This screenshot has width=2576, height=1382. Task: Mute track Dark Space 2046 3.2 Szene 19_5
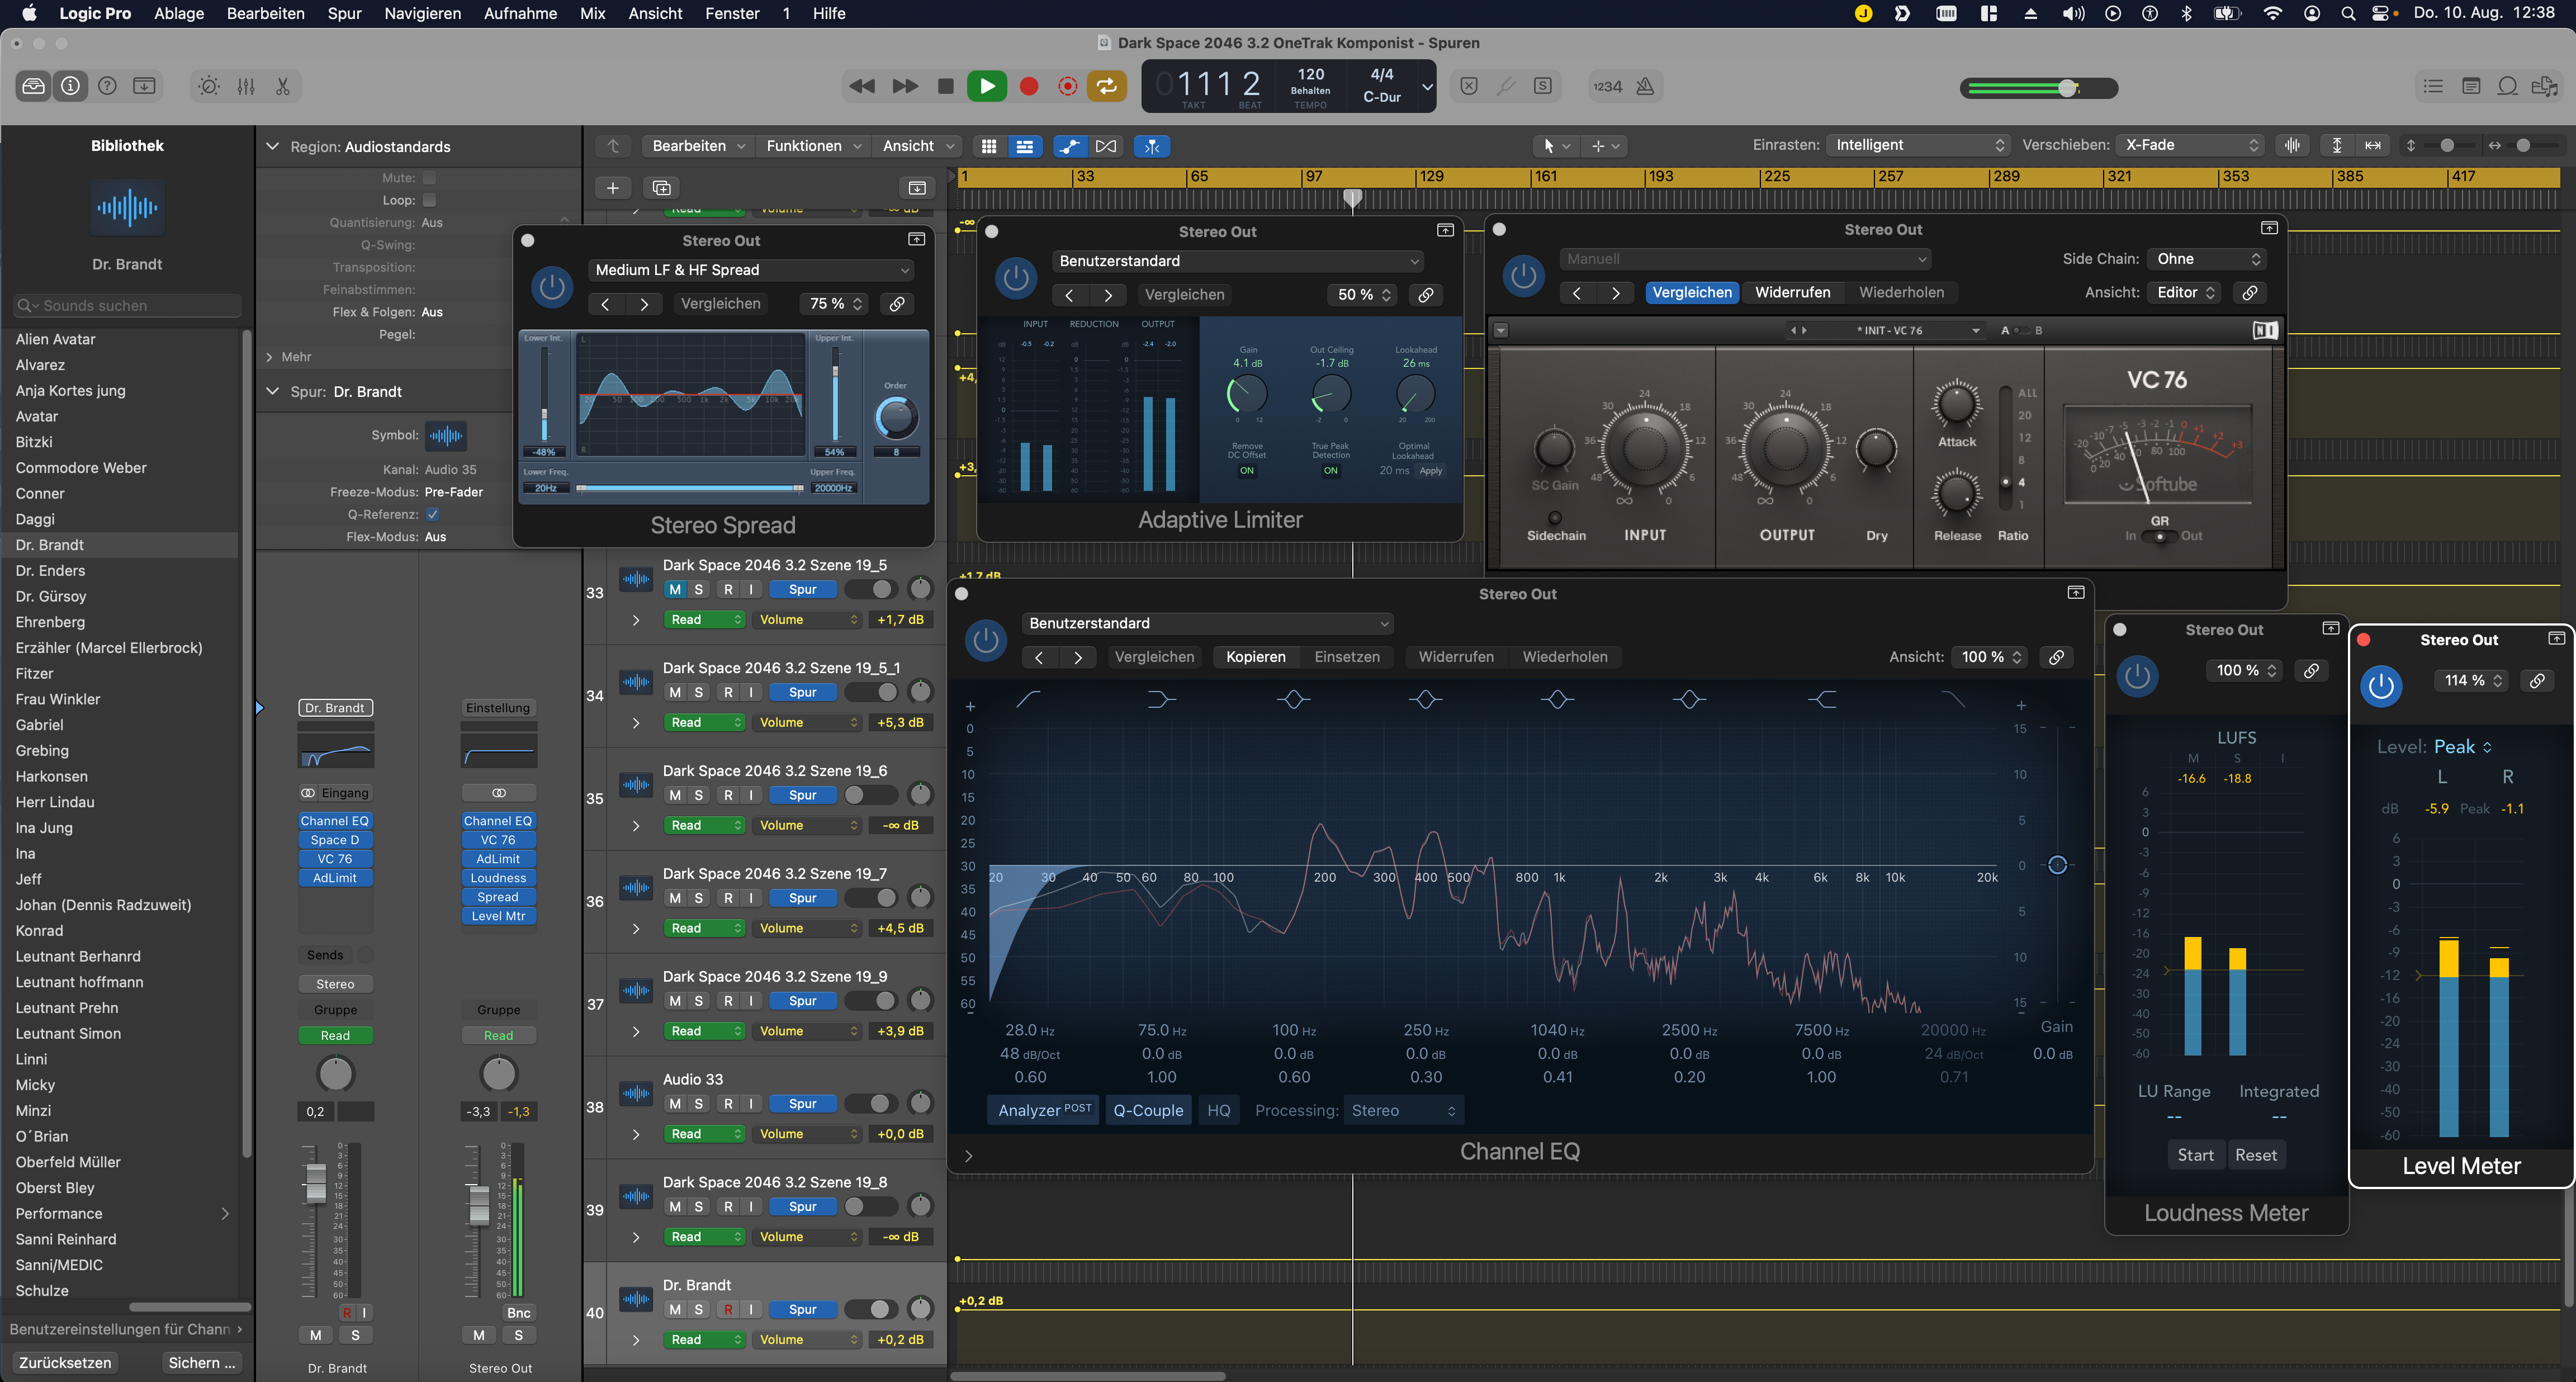(675, 589)
